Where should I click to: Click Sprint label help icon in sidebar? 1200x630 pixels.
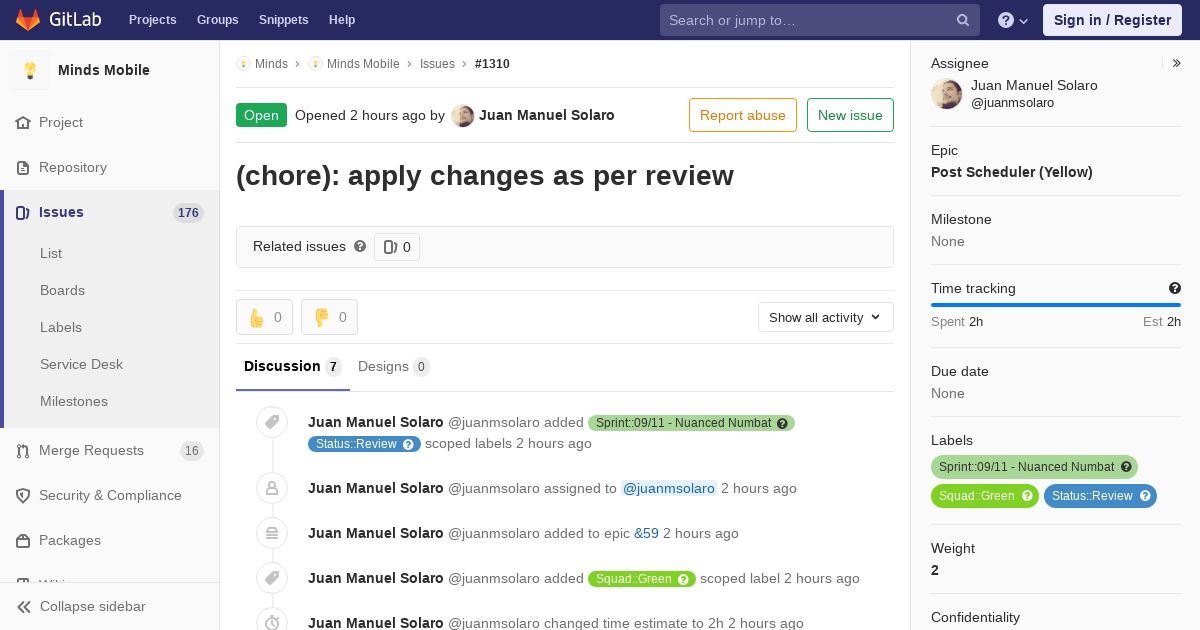[1126, 467]
